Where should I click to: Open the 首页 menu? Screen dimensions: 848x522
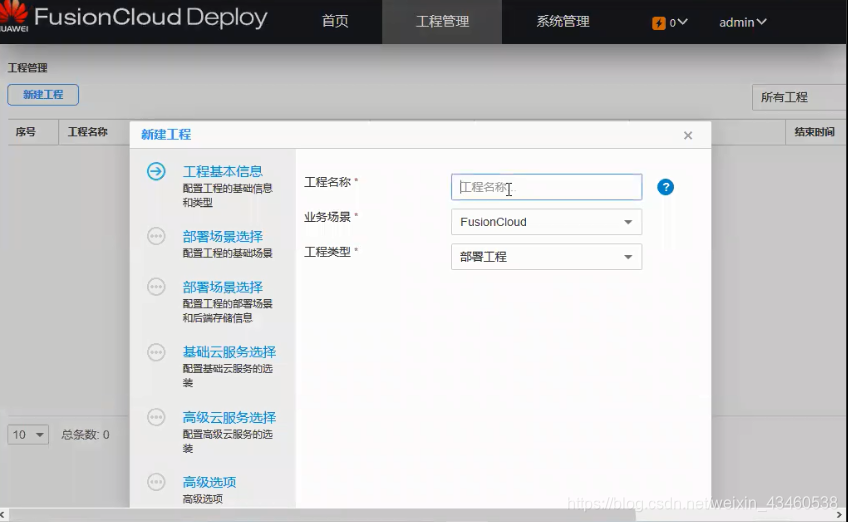pos(335,22)
